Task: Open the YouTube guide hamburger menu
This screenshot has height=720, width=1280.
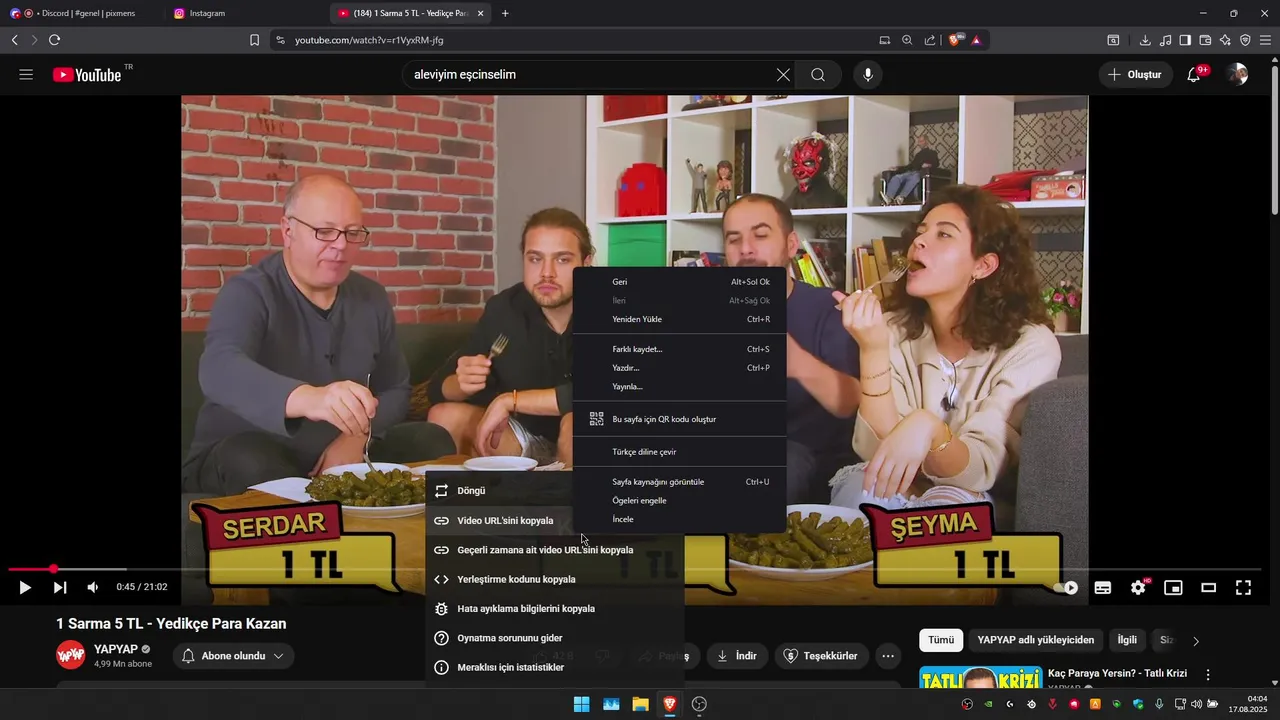Action: click(26, 75)
